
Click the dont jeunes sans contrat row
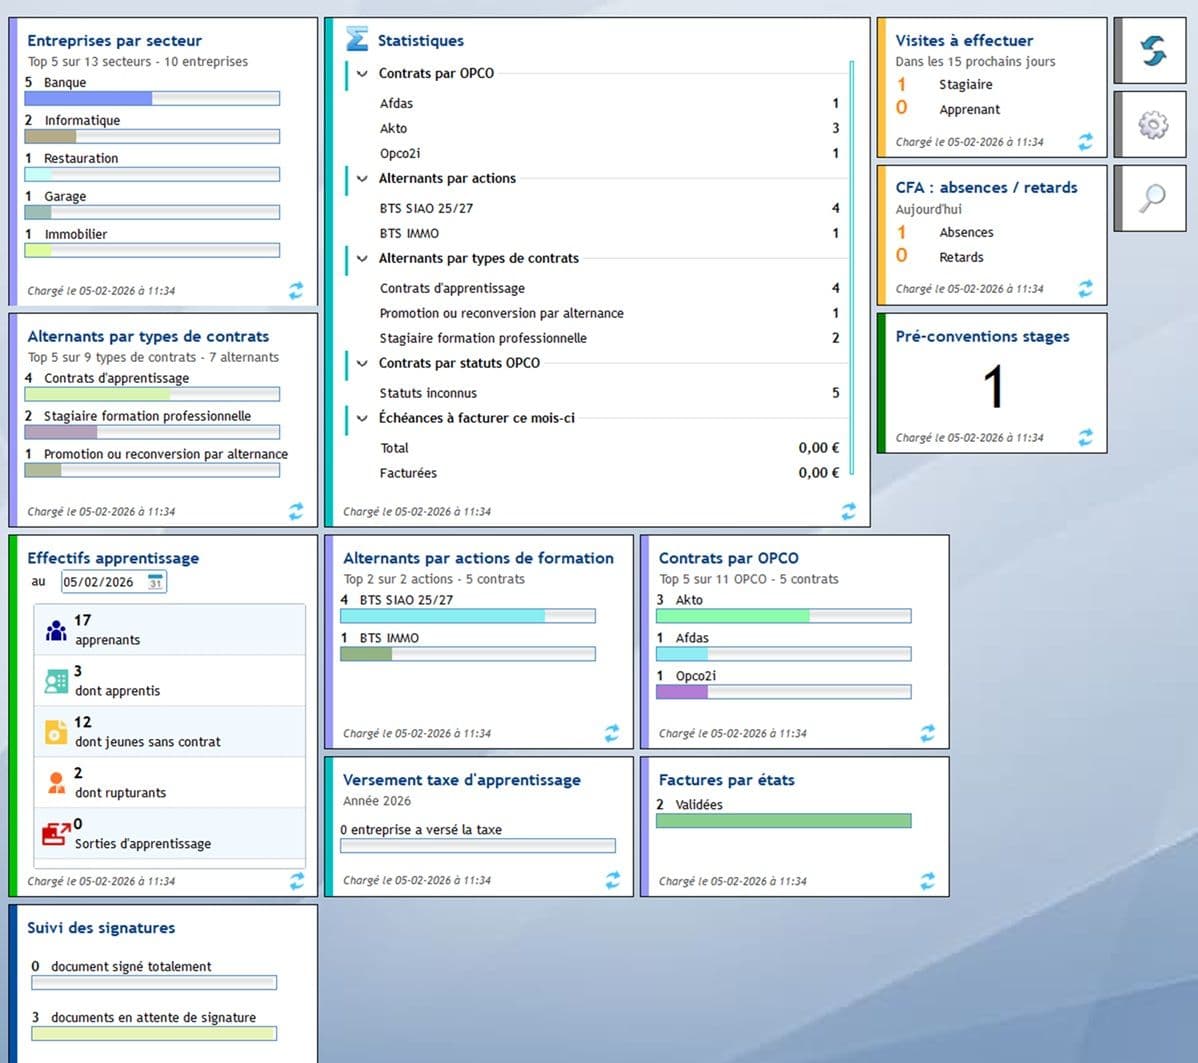[x=170, y=732]
